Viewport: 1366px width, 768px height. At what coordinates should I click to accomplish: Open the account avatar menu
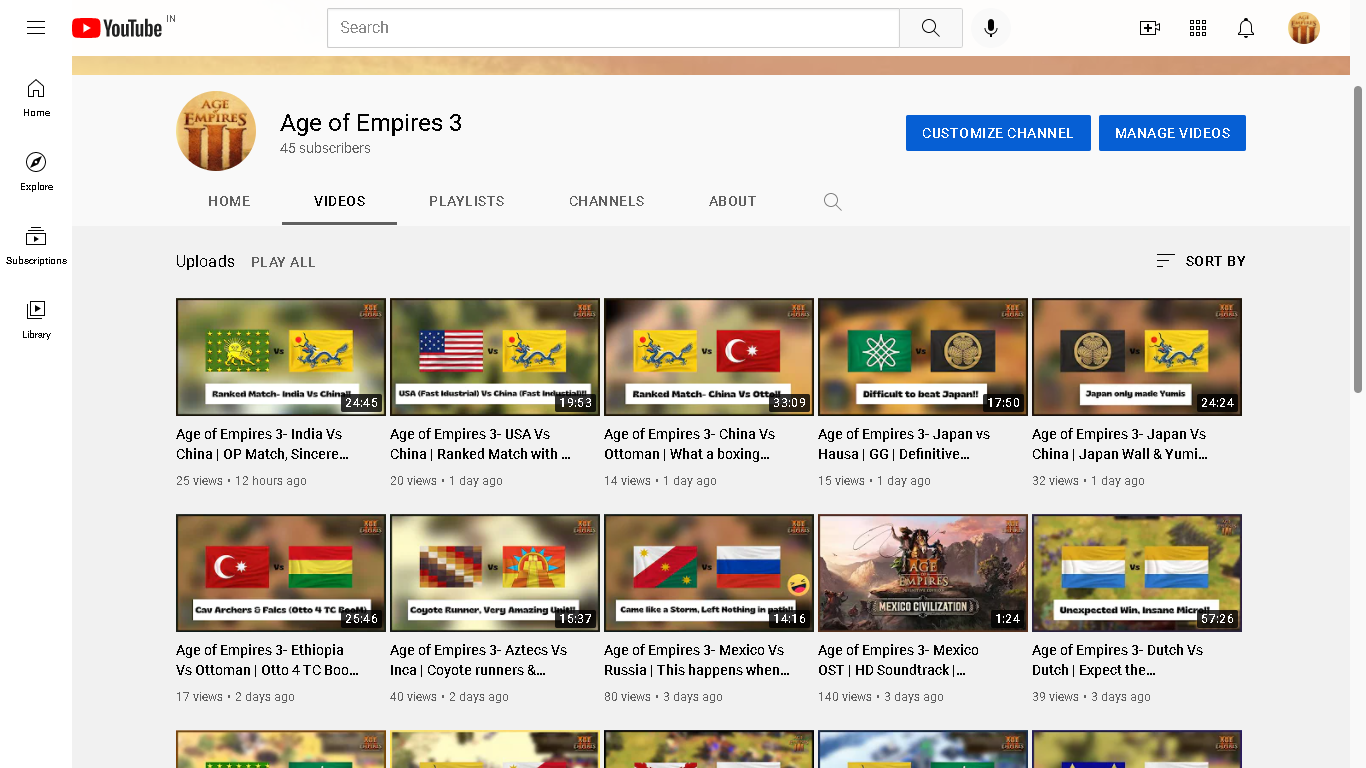pos(1304,28)
